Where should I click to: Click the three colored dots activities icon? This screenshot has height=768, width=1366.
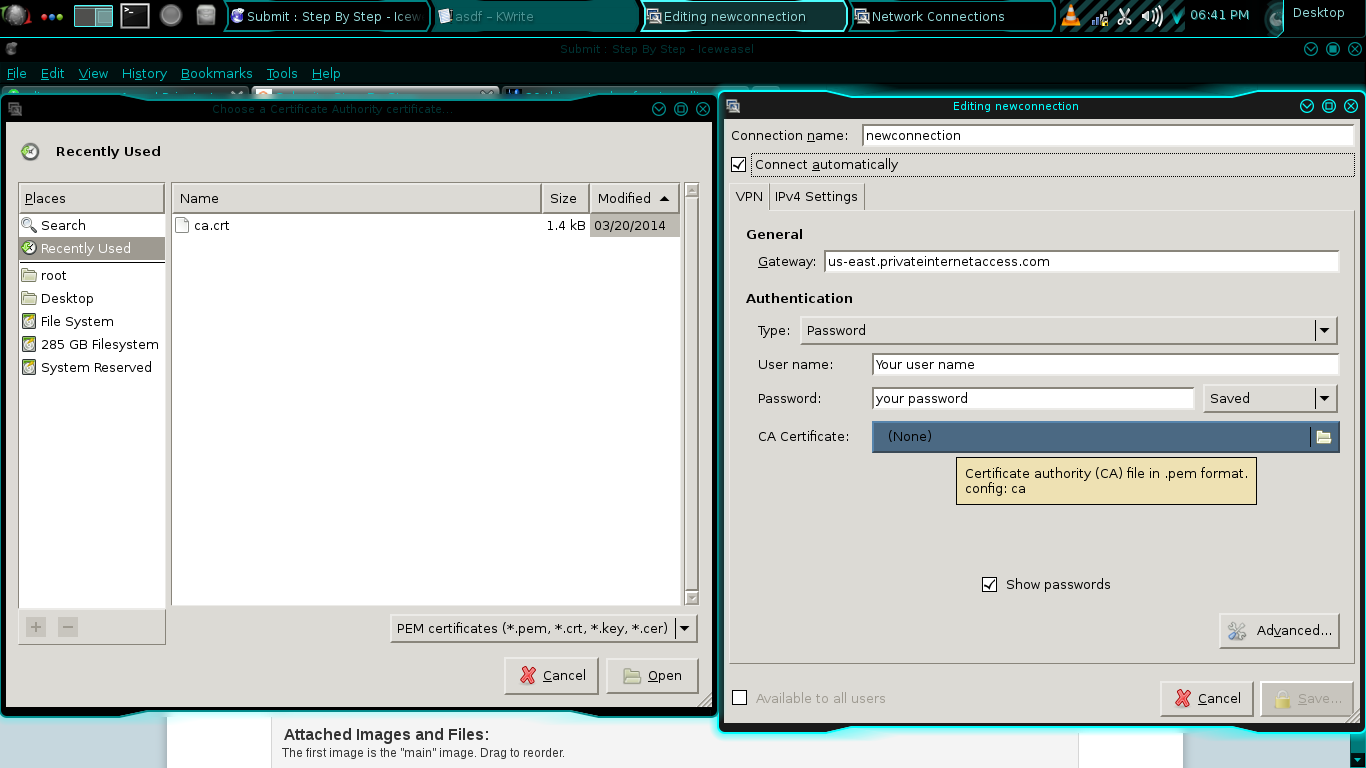[52, 17]
